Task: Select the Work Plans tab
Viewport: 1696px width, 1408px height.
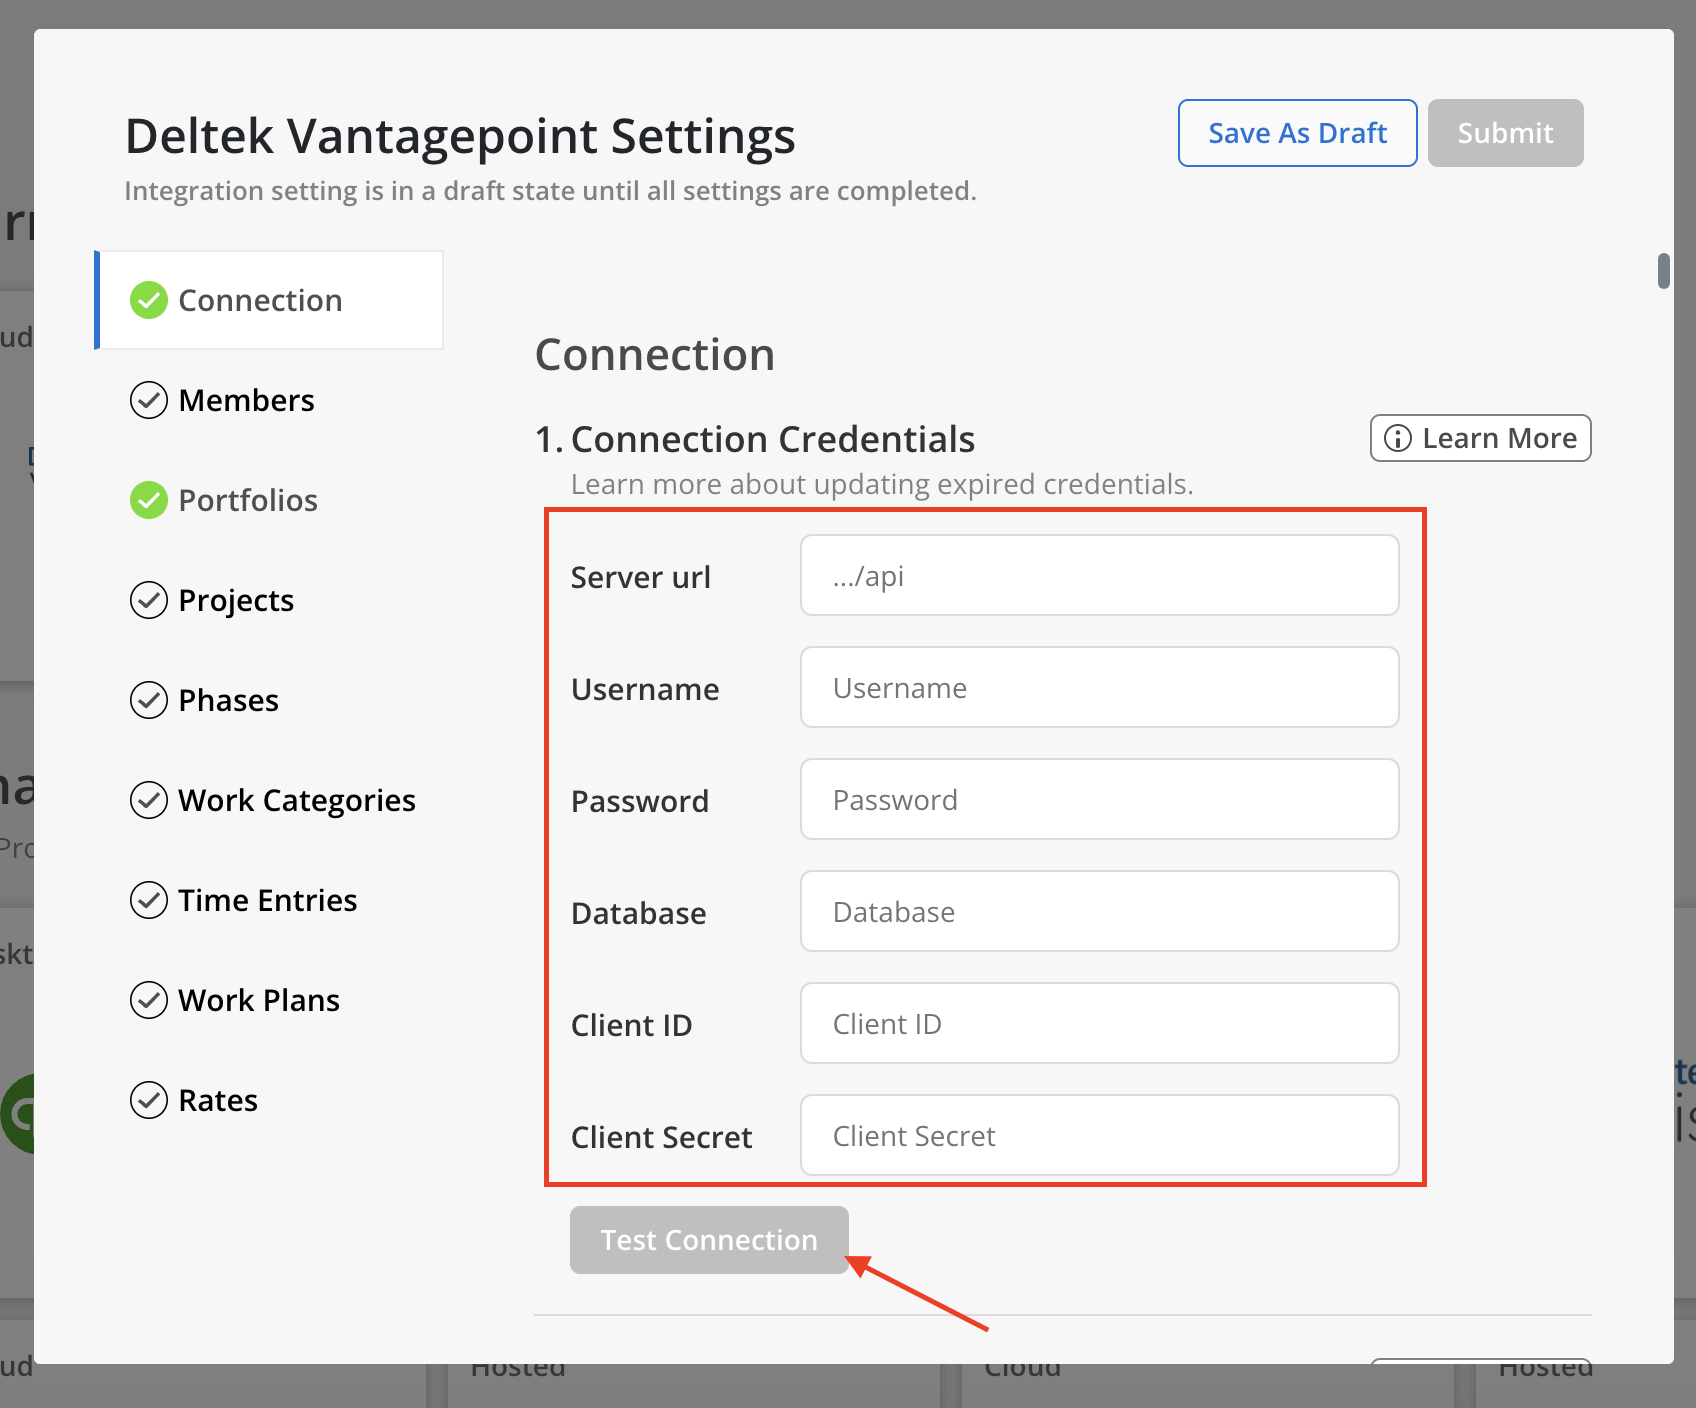Action: pos(269,1000)
